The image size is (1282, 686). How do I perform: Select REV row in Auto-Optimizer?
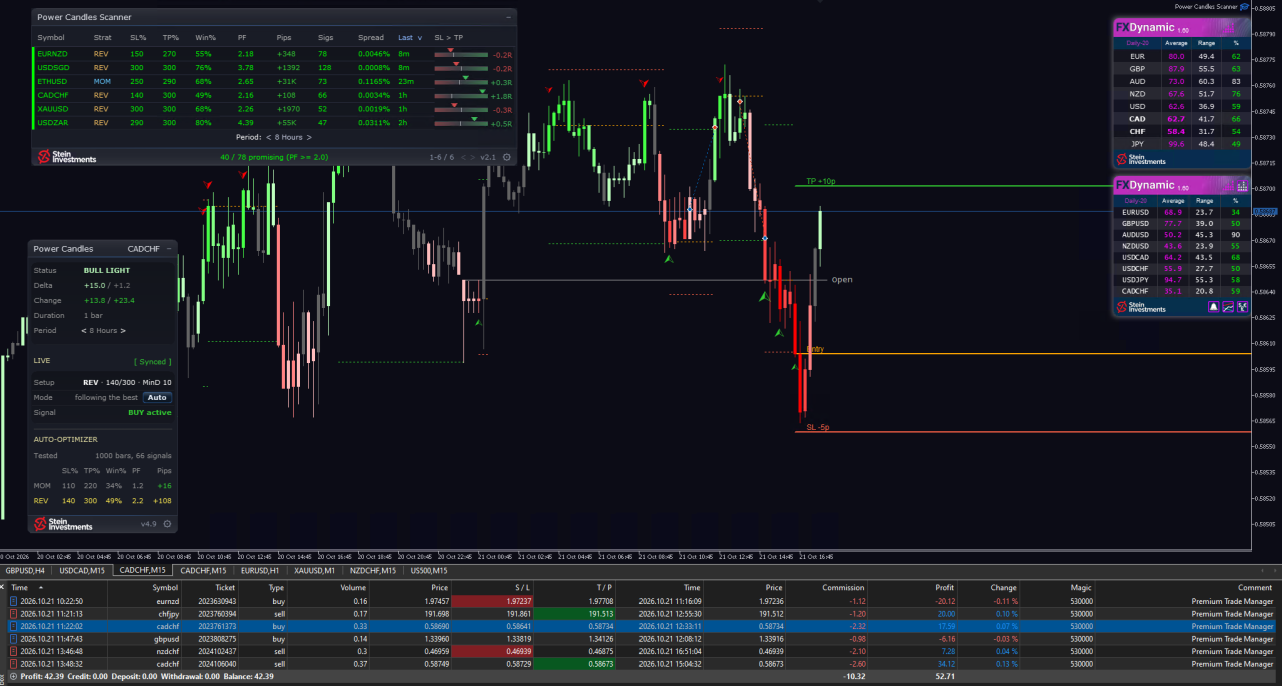pos(103,500)
